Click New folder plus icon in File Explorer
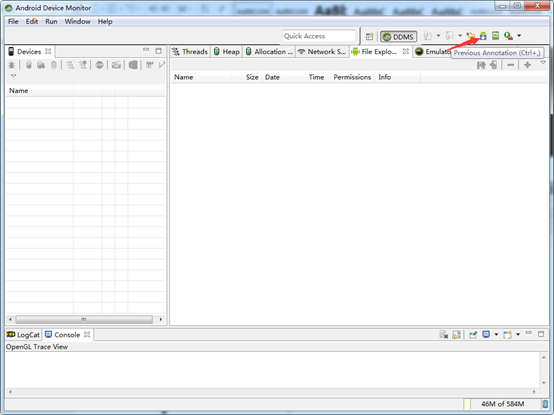554x415 pixels. 528,65
